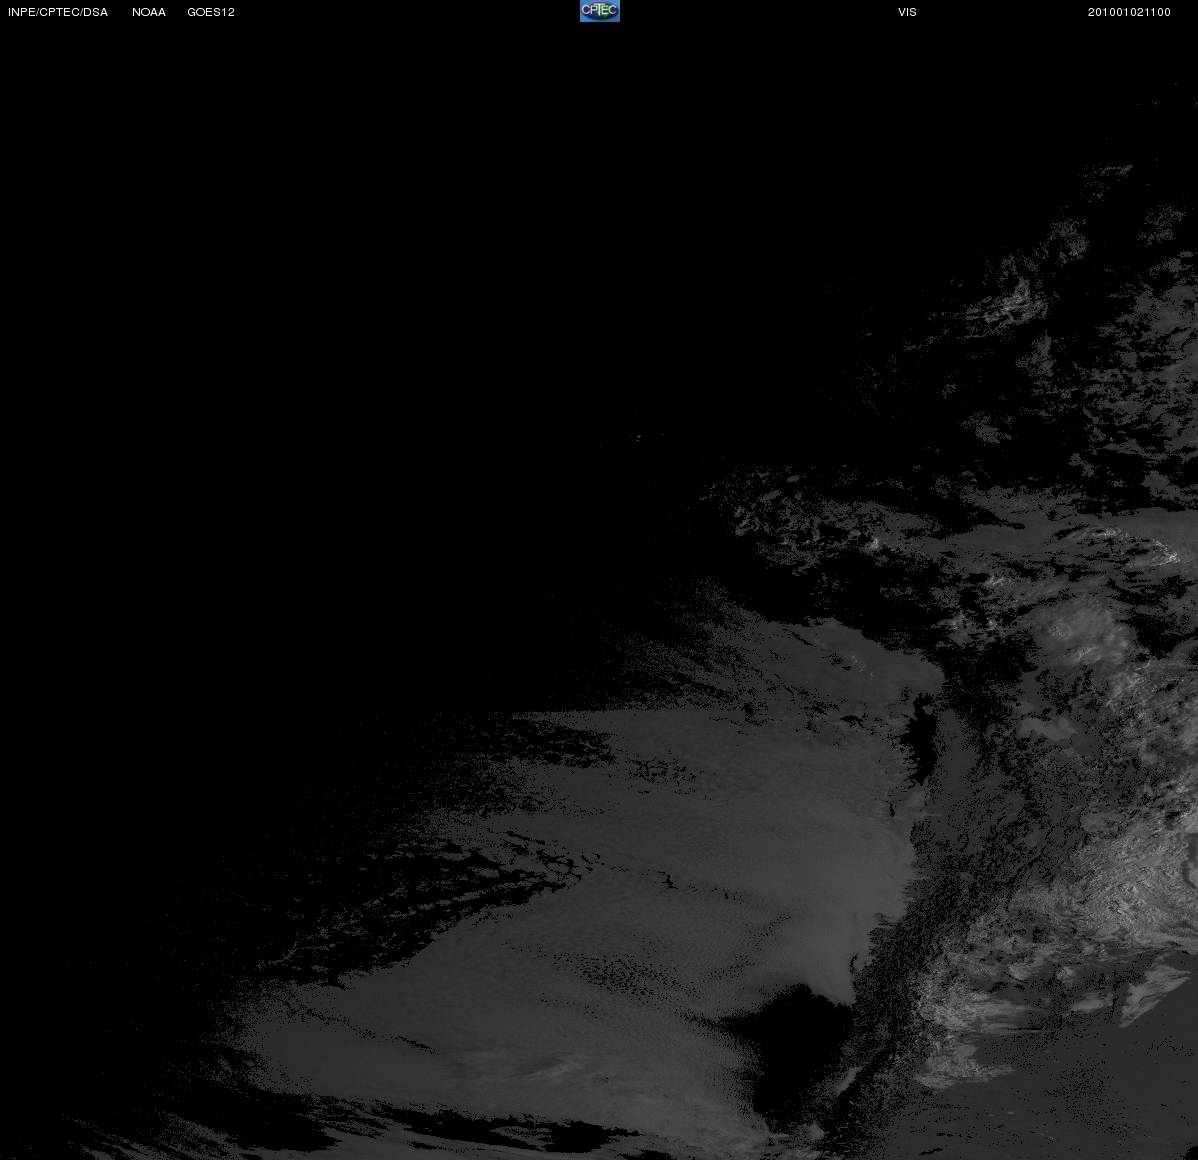This screenshot has width=1198, height=1160.
Task: Click the INPE/CPTEC/DSA label
Action: coord(58,12)
